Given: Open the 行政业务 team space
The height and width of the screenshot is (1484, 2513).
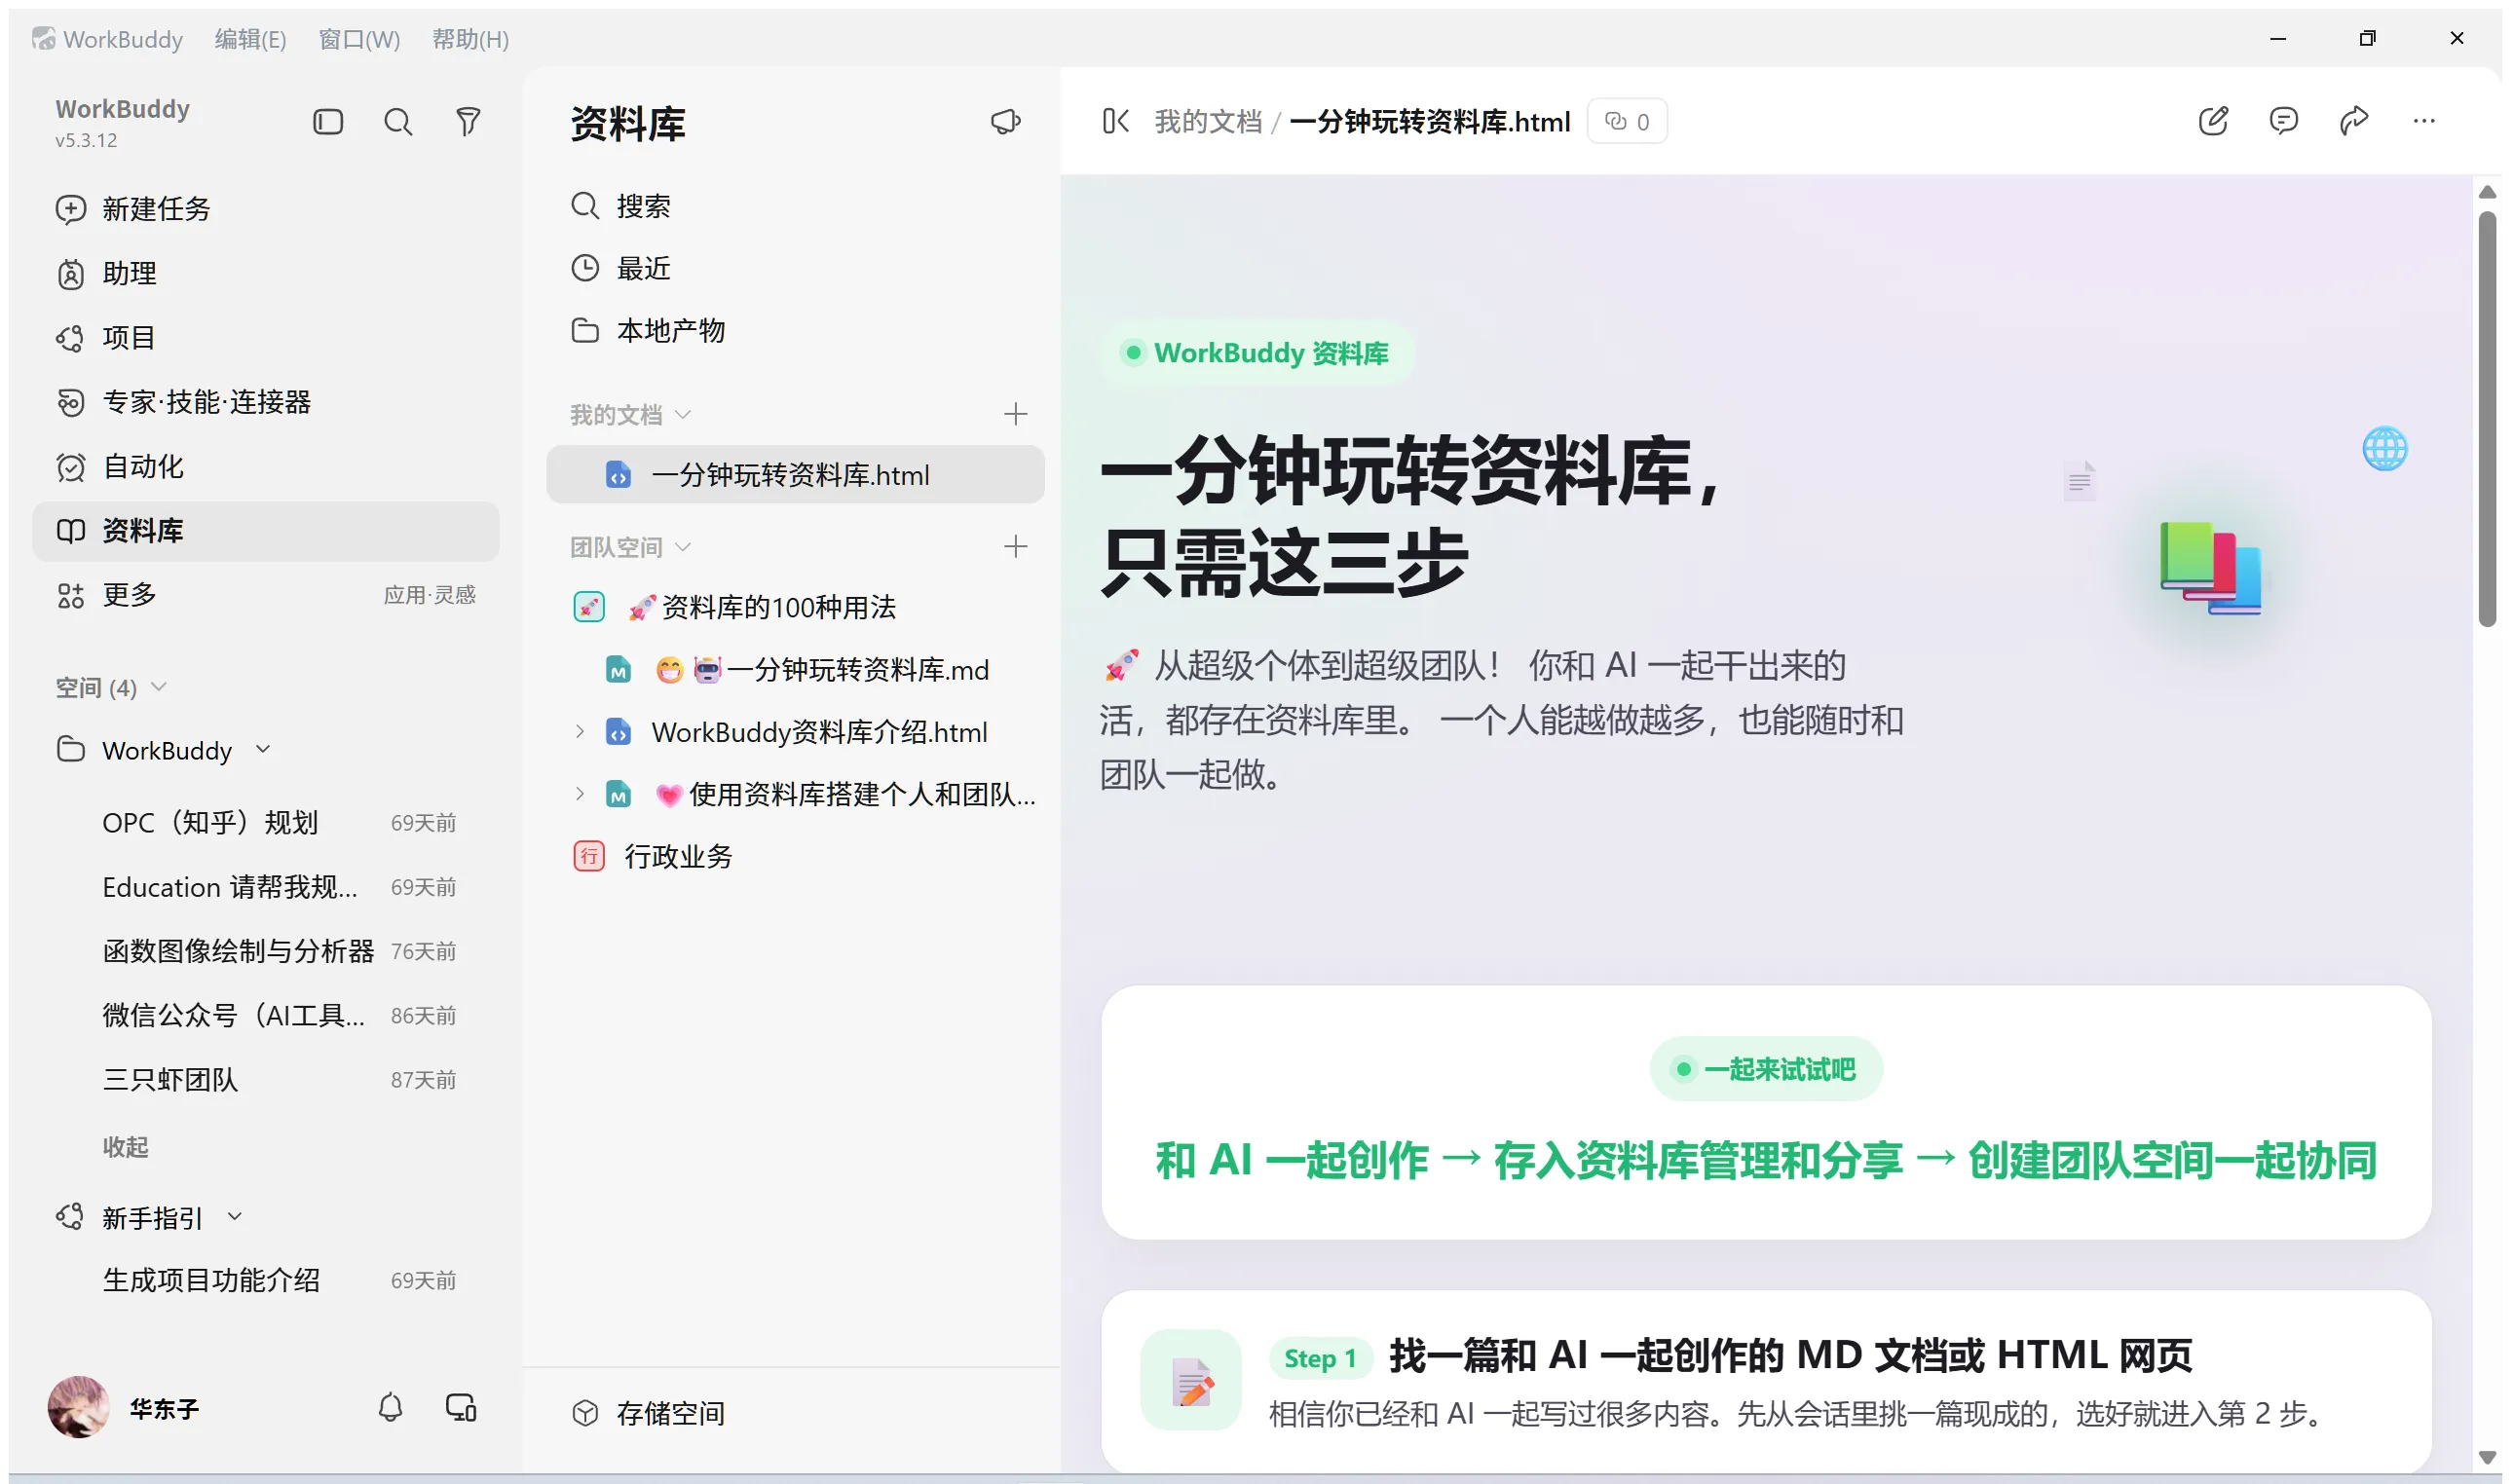Looking at the screenshot, I should (x=795, y=856).
